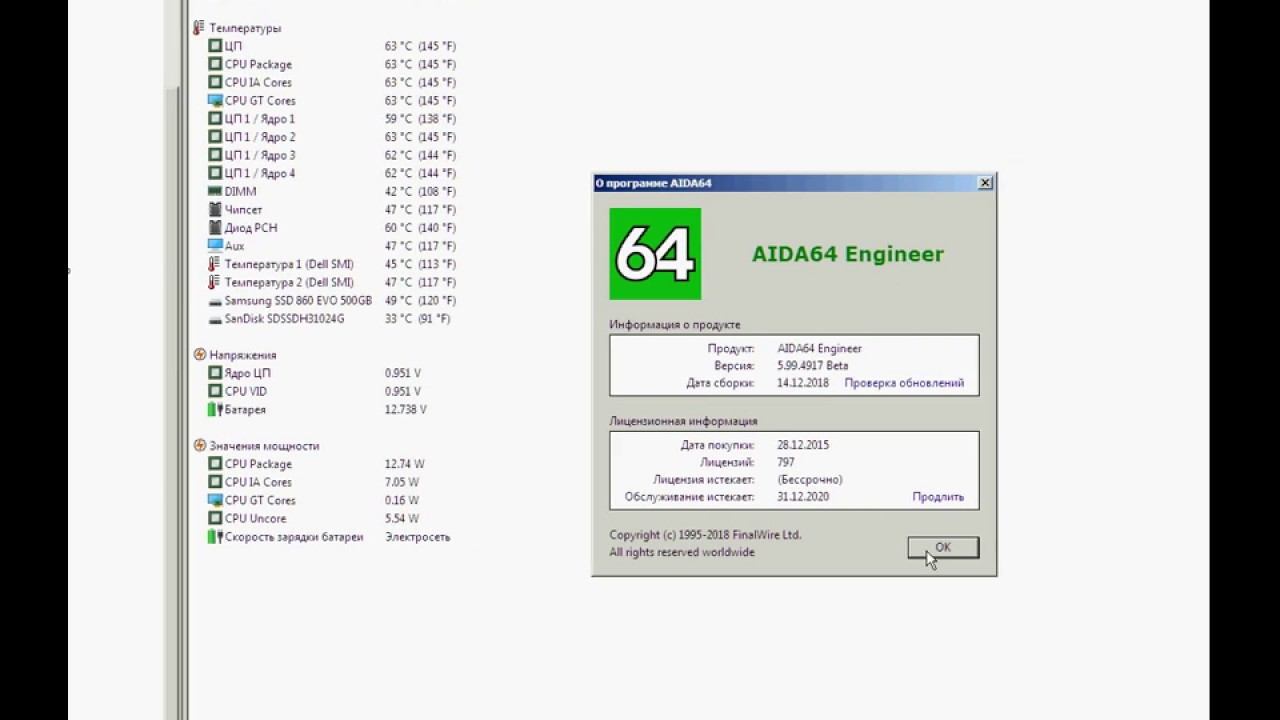Confirm the about dialog with OK
This screenshot has width=1280, height=720.
click(943, 547)
